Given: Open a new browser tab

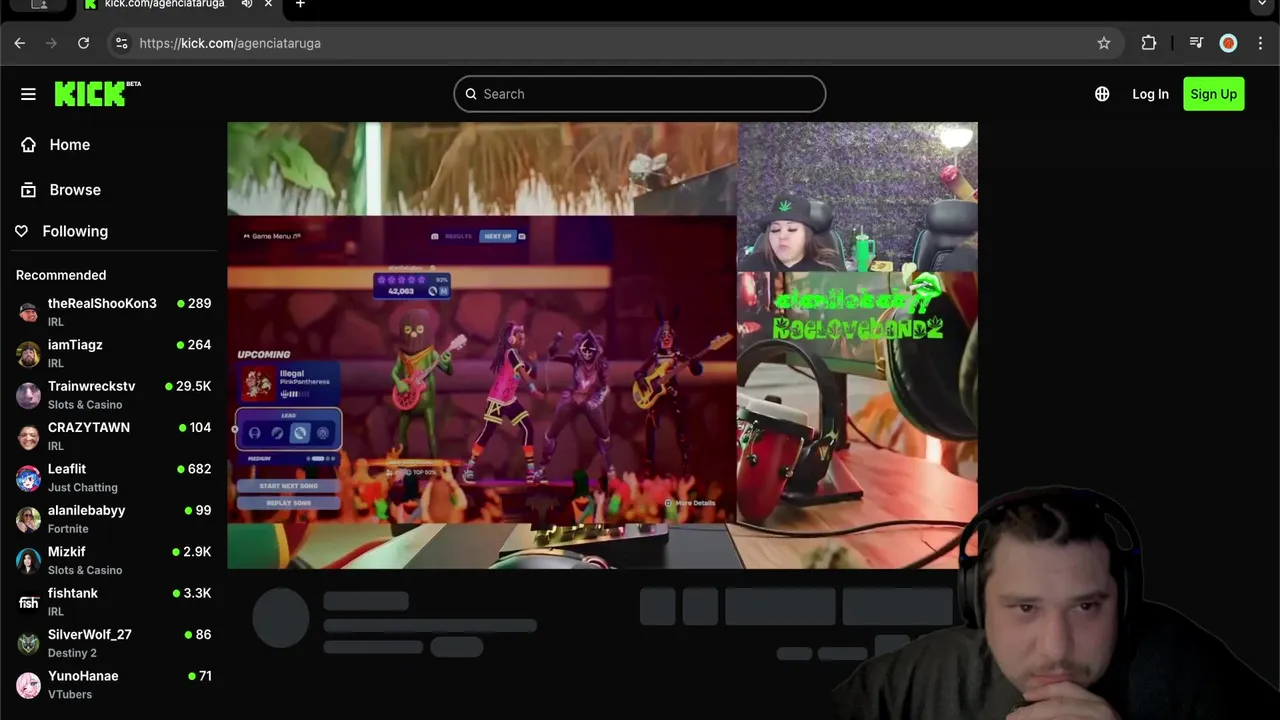Looking at the screenshot, I should 300,5.
